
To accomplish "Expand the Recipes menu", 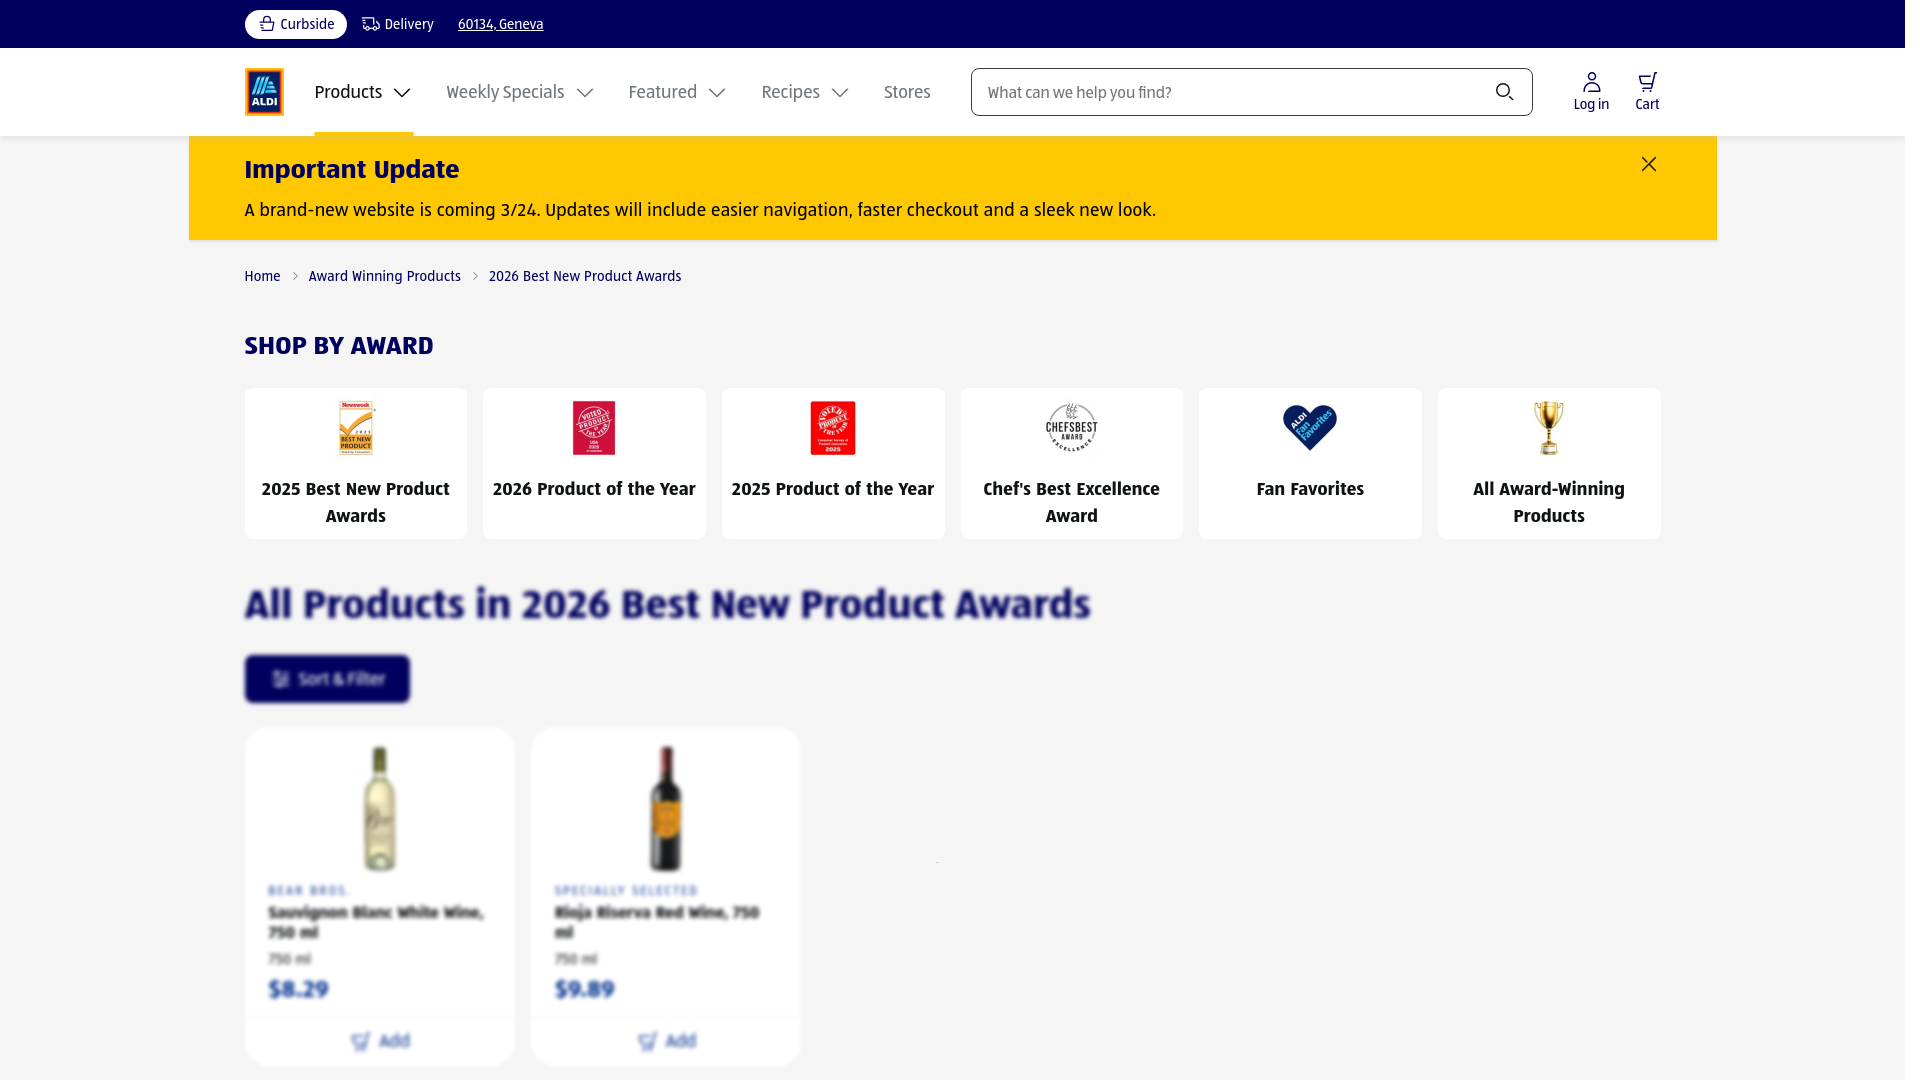I will 805,92.
